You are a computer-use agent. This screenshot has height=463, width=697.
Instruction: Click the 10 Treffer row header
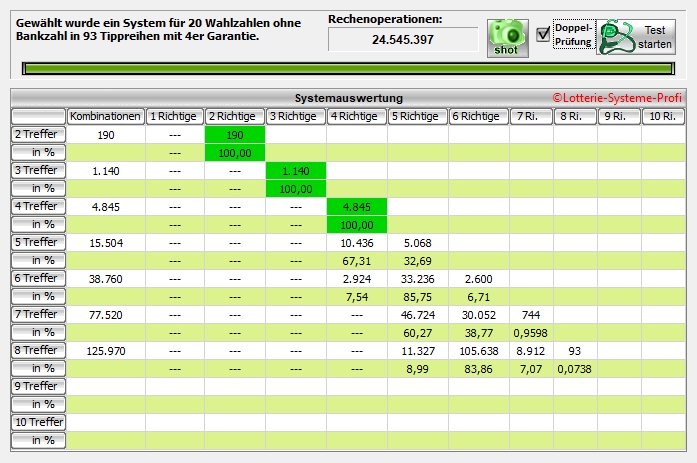pyautogui.click(x=38, y=422)
